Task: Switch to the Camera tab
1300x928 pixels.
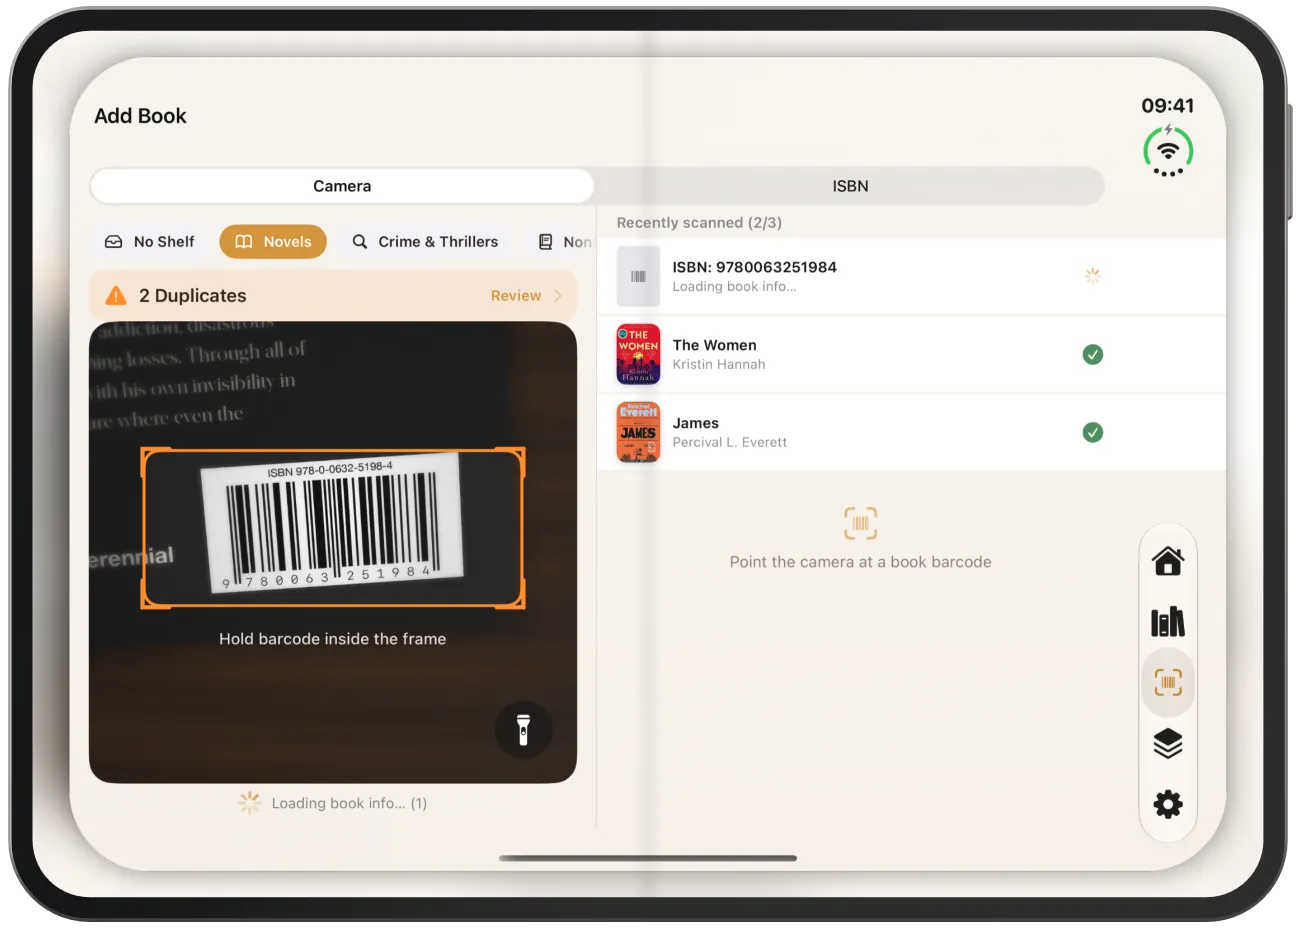Action: tap(342, 186)
